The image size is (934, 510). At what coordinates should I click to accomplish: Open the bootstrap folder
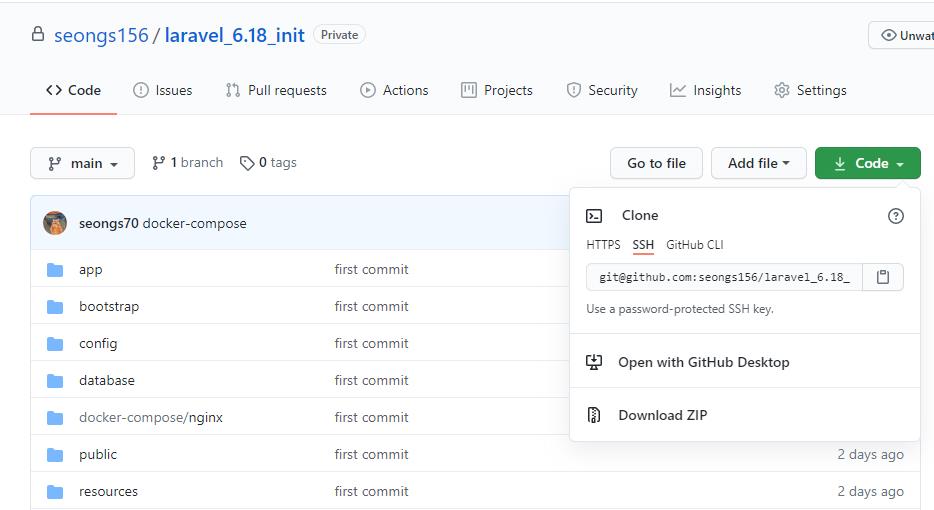109,307
